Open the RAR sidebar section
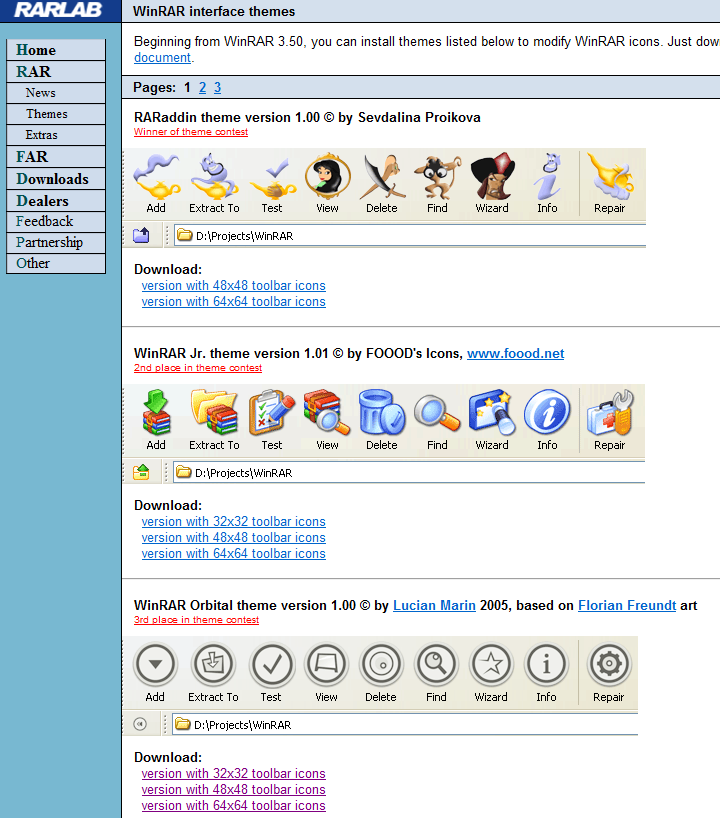The image size is (720, 818). (56, 71)
